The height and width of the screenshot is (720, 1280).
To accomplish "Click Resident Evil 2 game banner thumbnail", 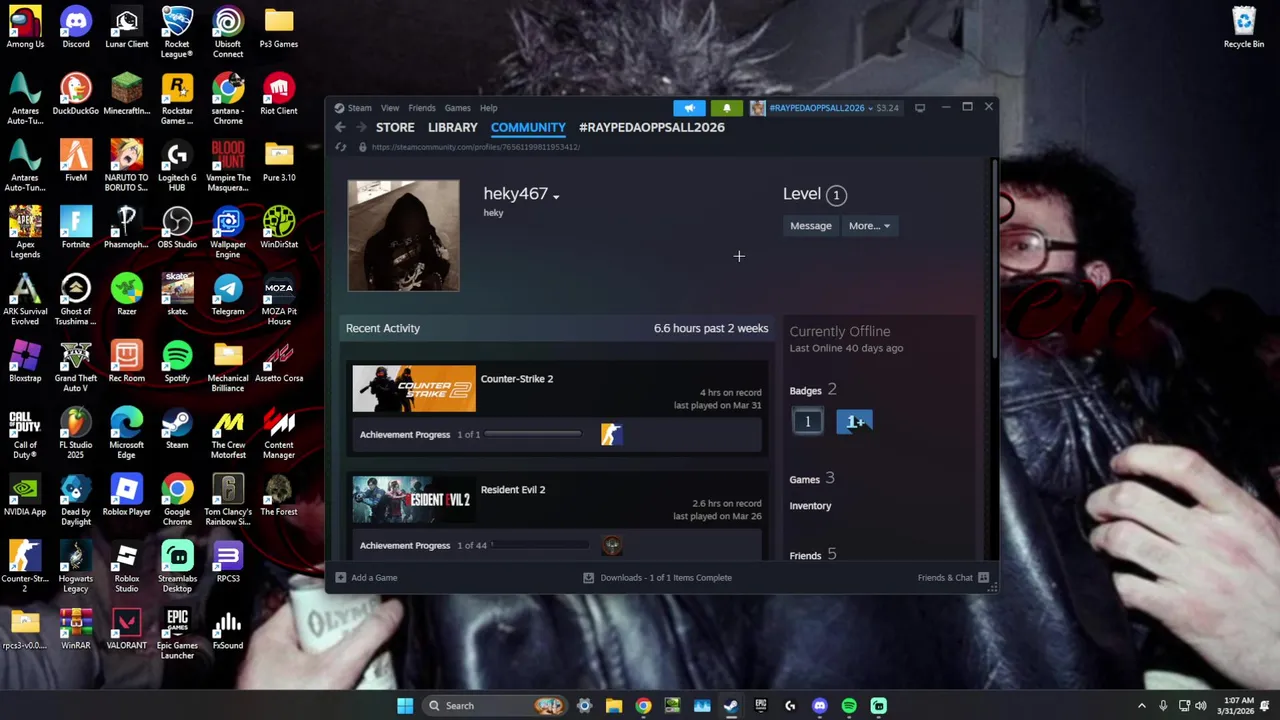I will [x=414, y=500].
